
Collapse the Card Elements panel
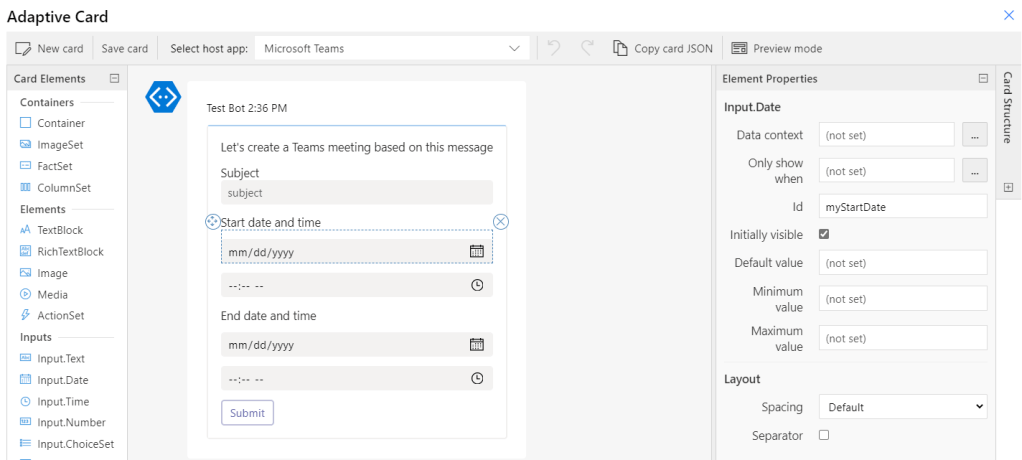coord(114,79)
